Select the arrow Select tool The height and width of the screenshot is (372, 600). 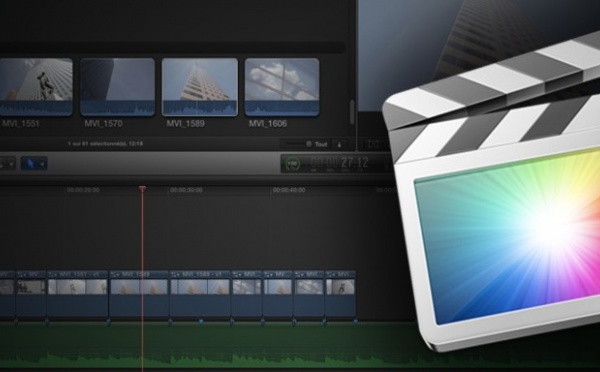(31, 164)
